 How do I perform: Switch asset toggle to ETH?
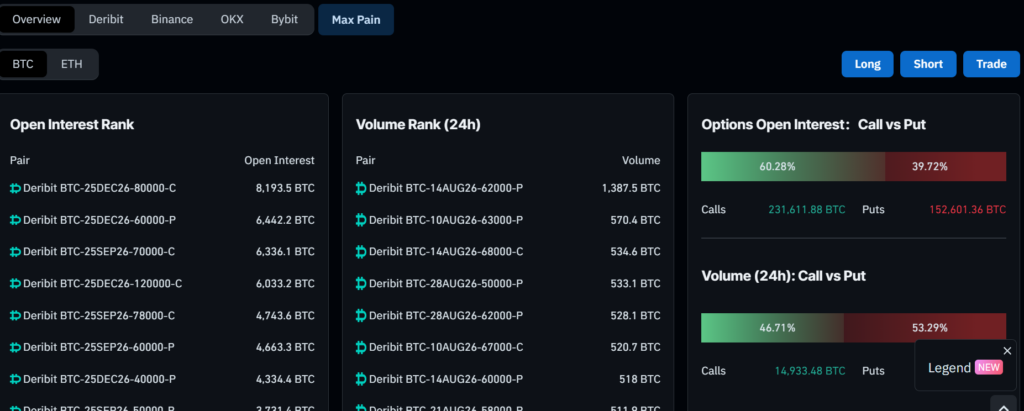(x=72, y=64)
